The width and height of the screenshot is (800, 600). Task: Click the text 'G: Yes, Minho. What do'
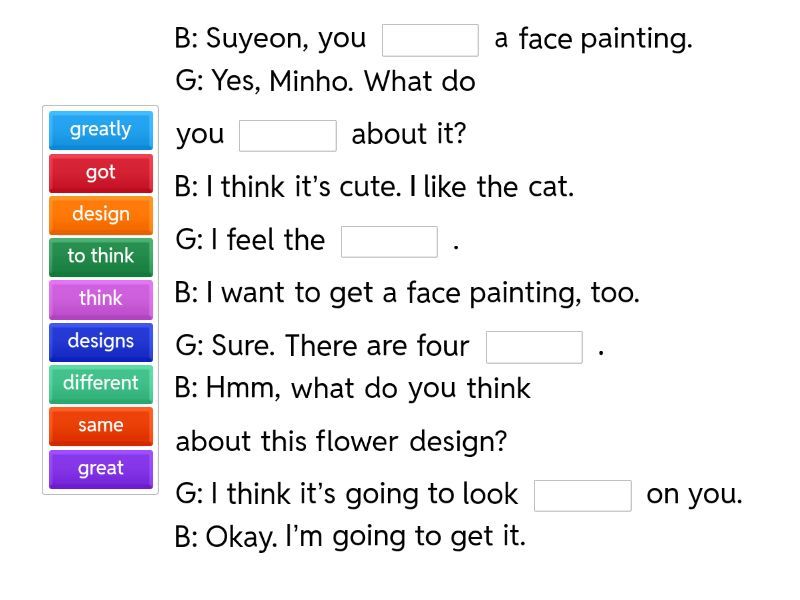(325, 82)
